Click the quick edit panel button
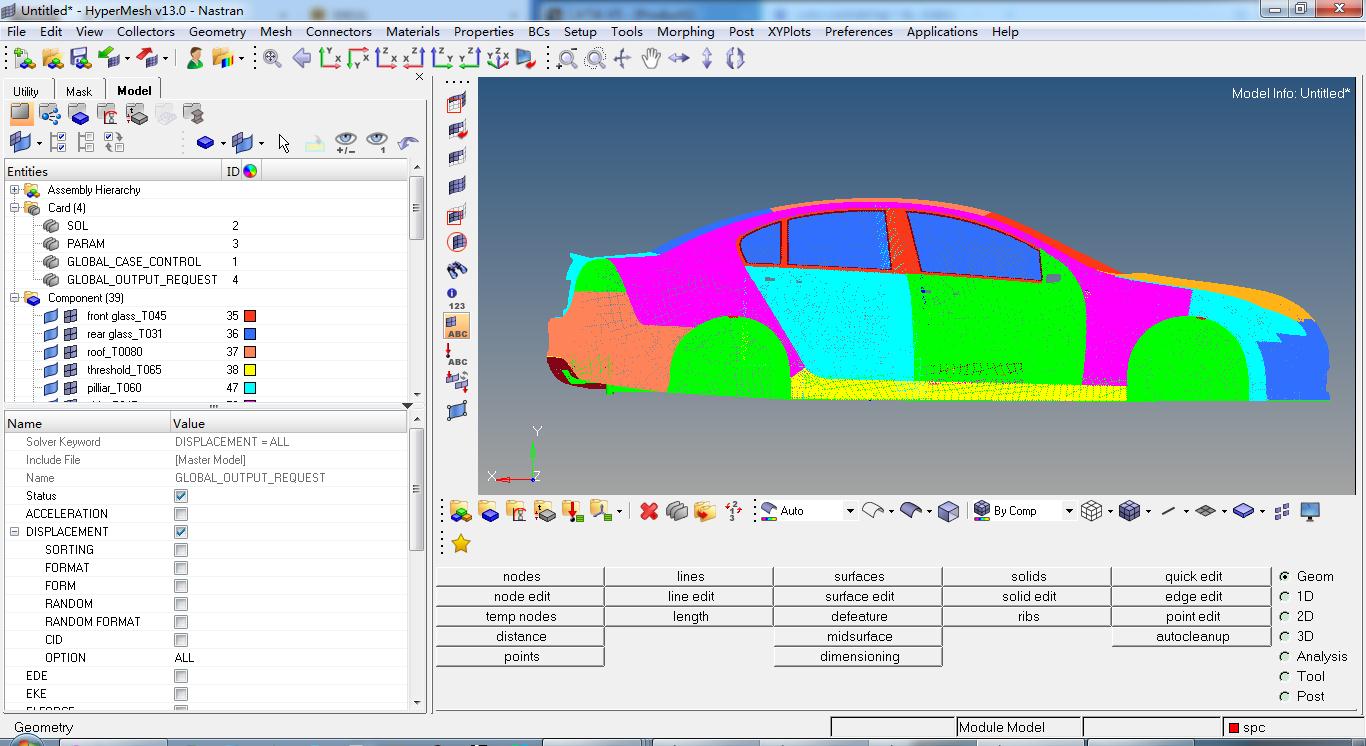Screen dimensions: 1366x746 pos(1193,576)
